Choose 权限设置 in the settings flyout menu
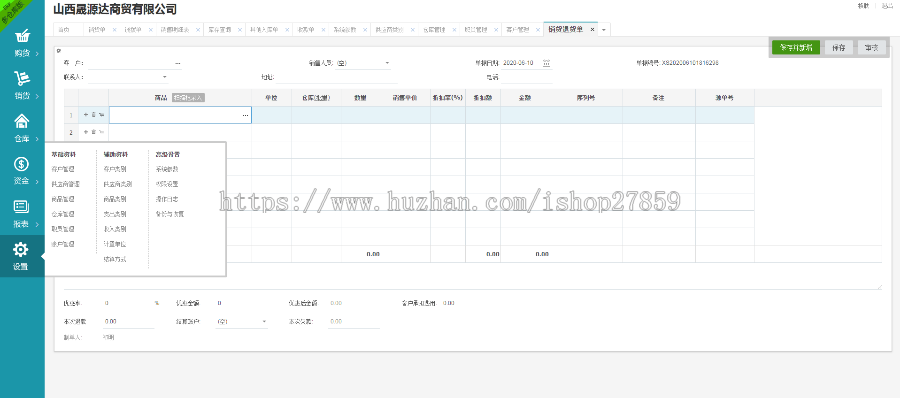This screenshot has width=900, height=398. pyautogui.click(x=167, y=184)
